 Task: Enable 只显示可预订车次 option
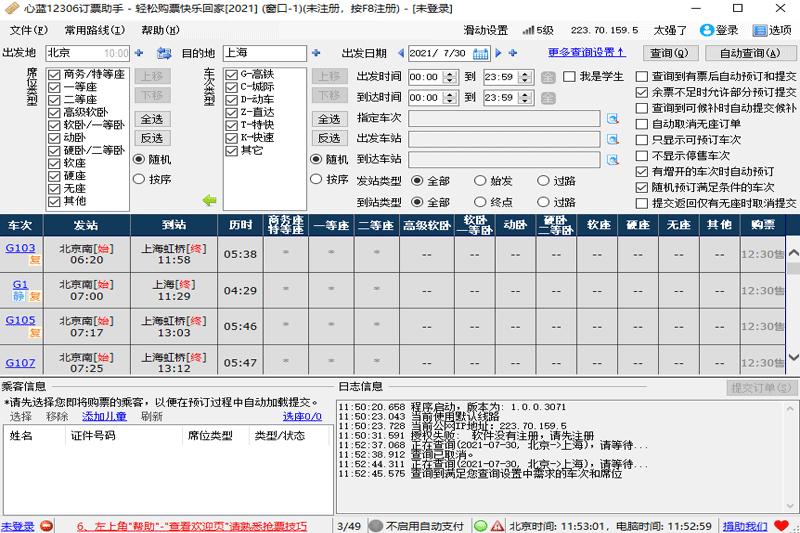coord(642,140)
